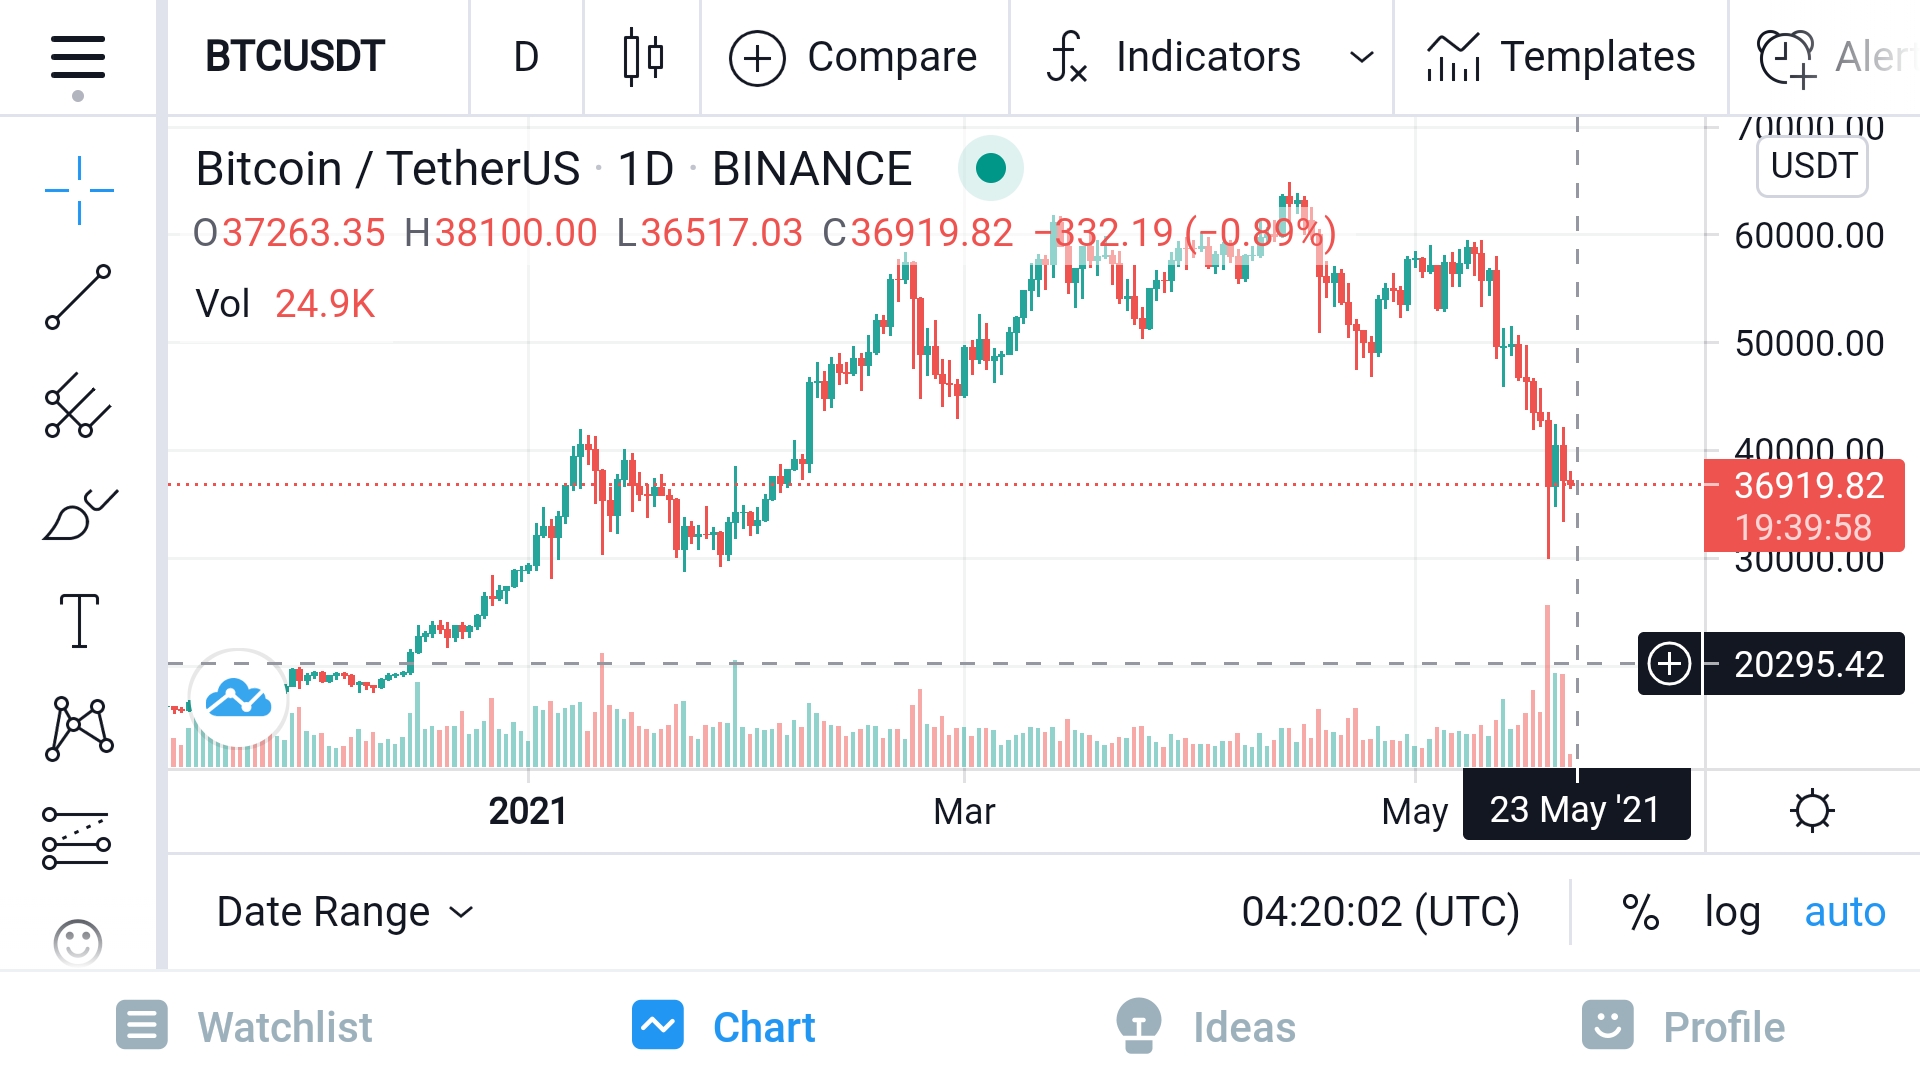Open the pitchfork drawing tools
Screen dimensions: 1920x1080
click(78, 405)
